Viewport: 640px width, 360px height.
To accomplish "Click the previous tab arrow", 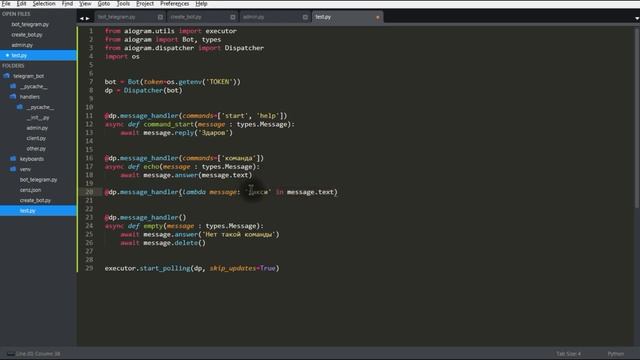I will coord(82,18).
